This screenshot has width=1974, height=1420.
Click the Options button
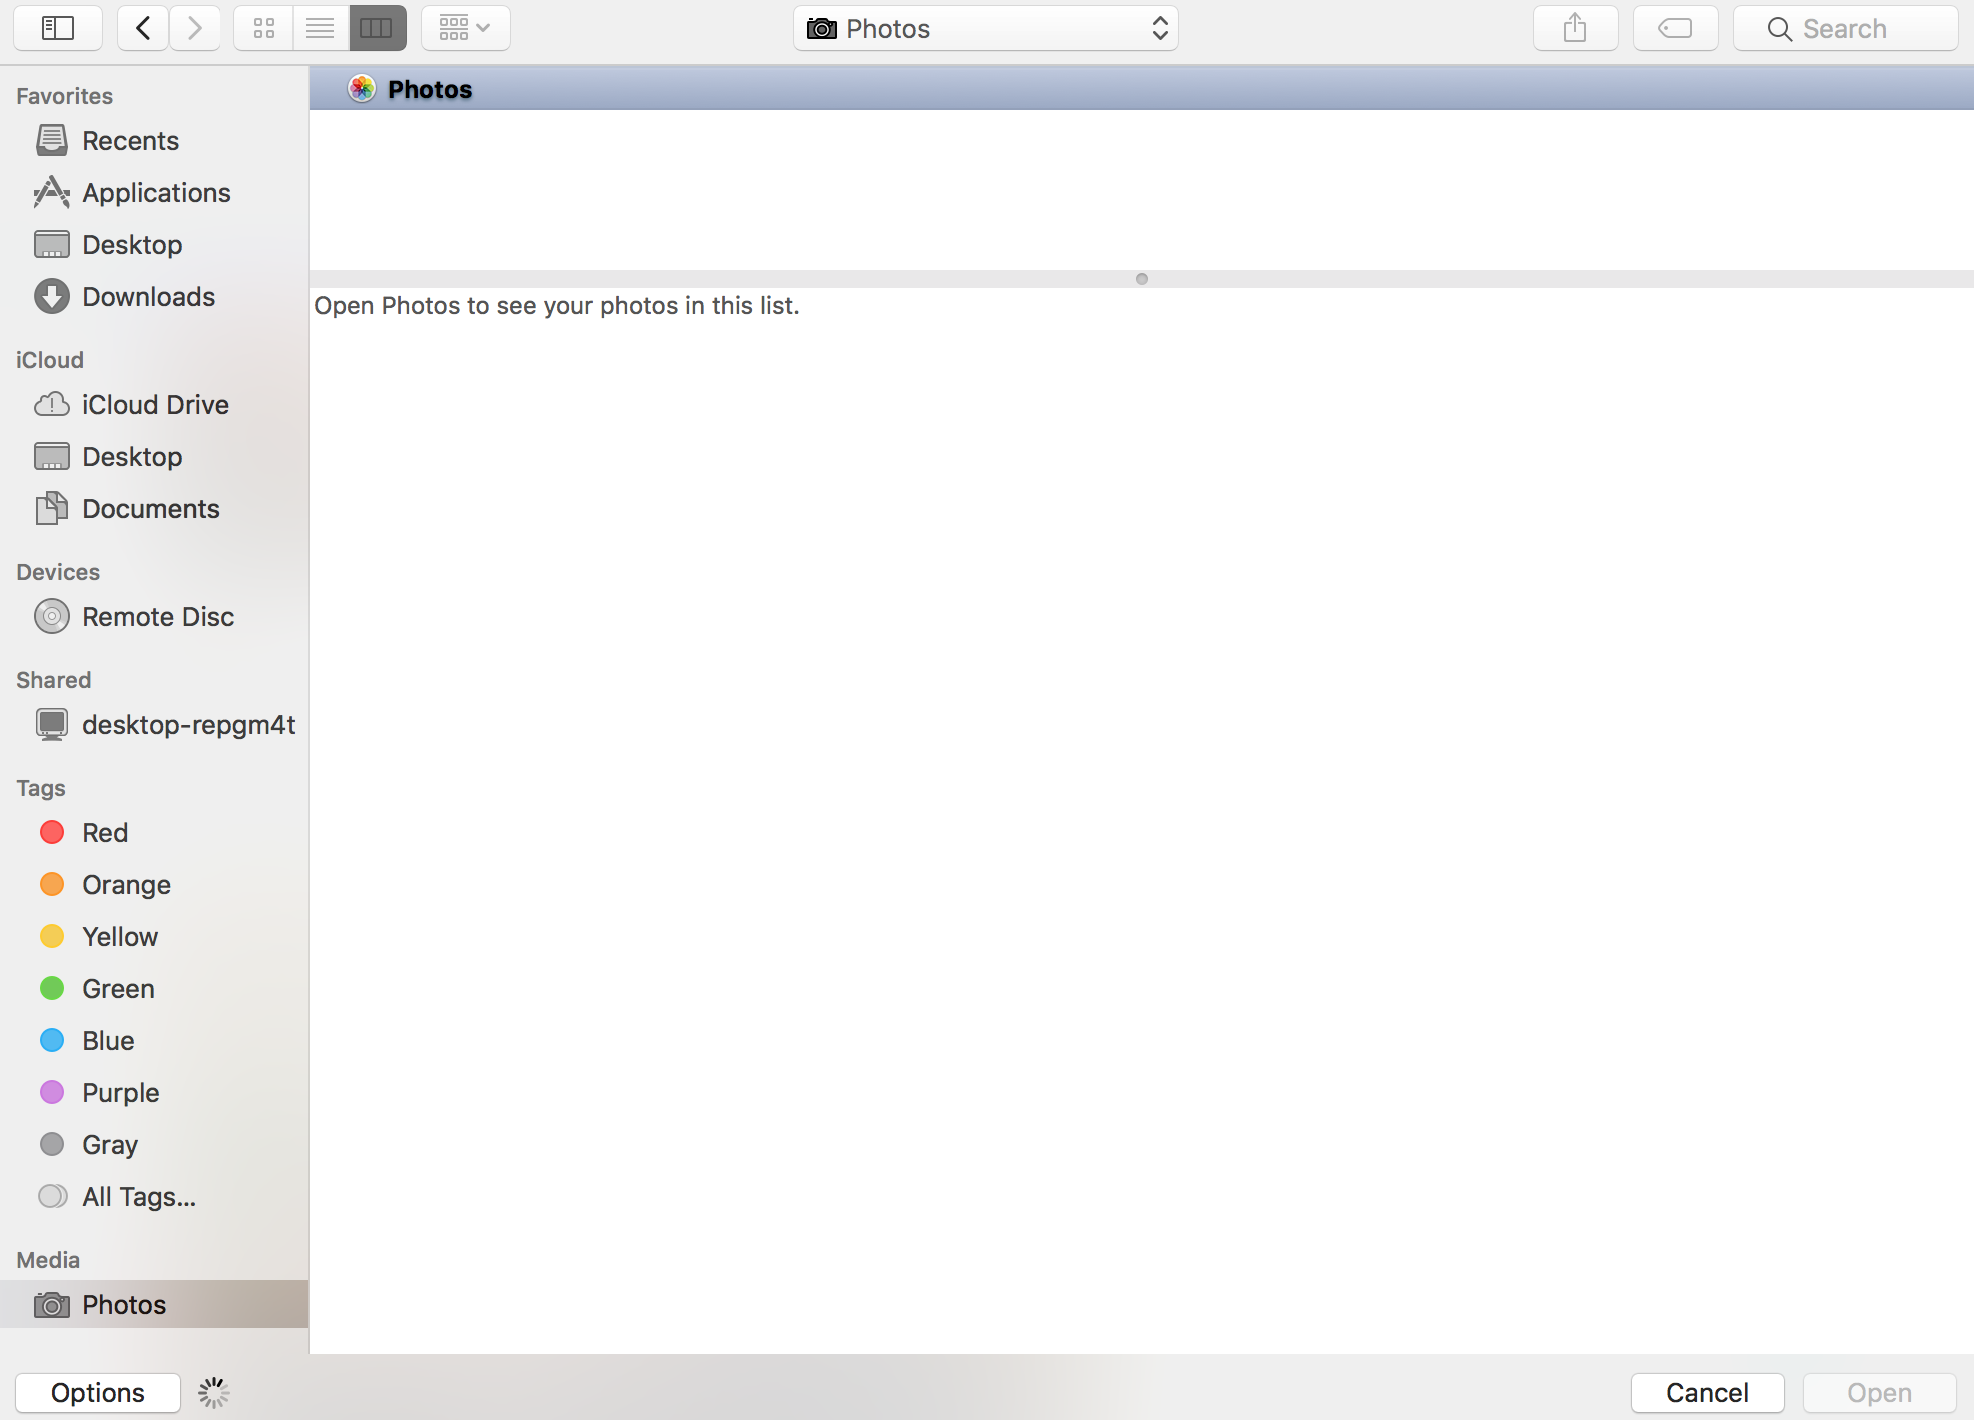tap(98, 1392)
